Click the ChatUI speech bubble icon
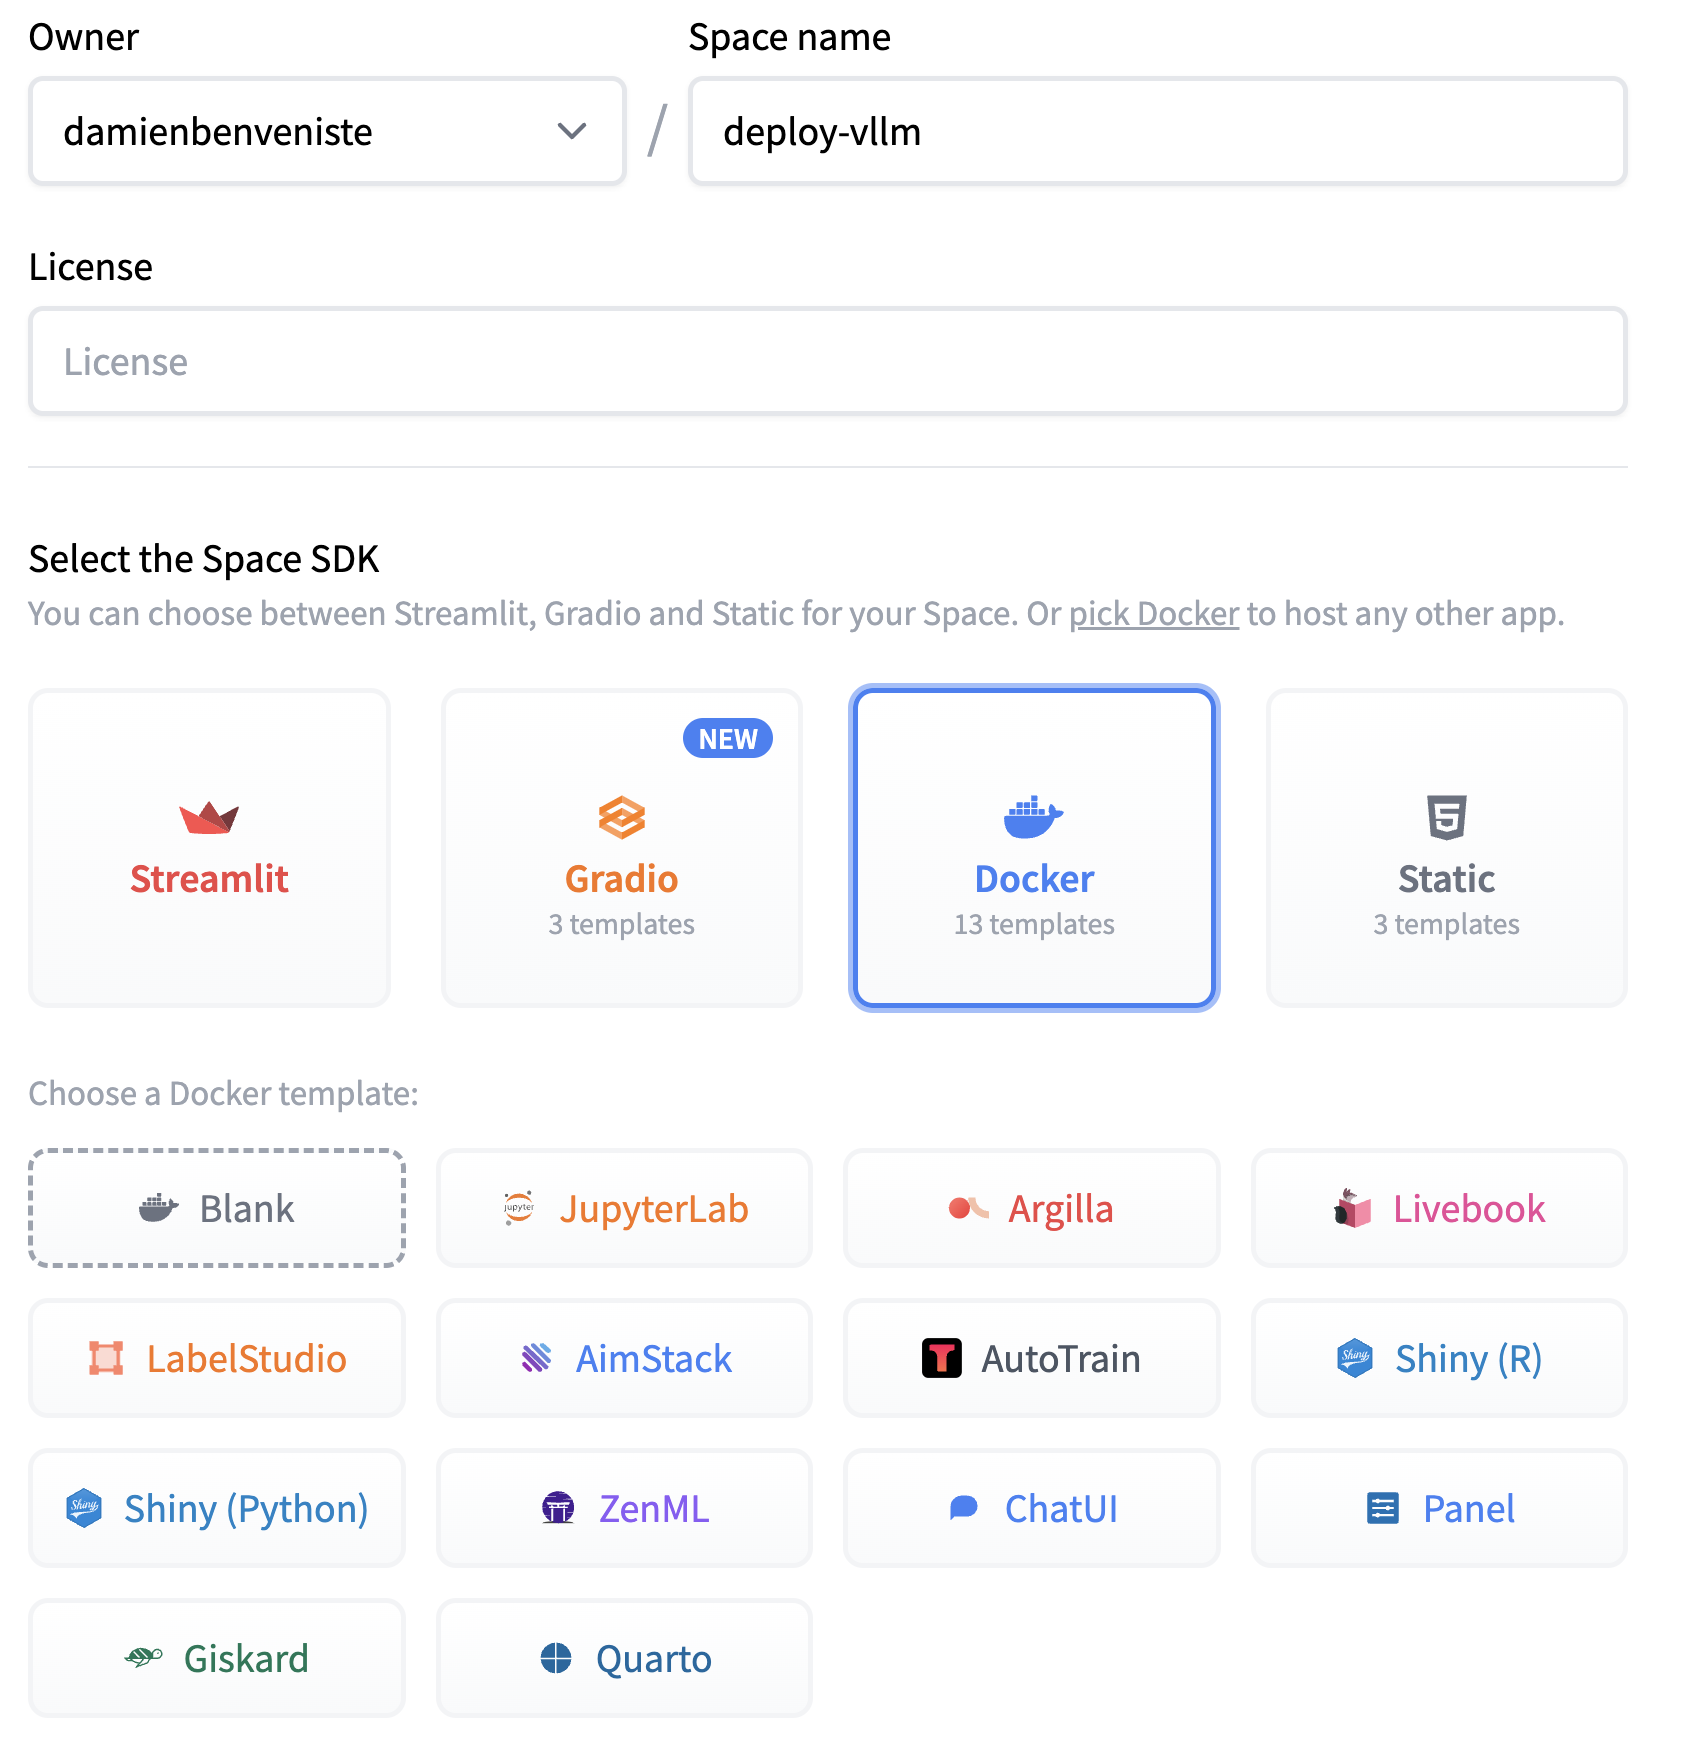1686x1738 pixels. (966, 1509)
